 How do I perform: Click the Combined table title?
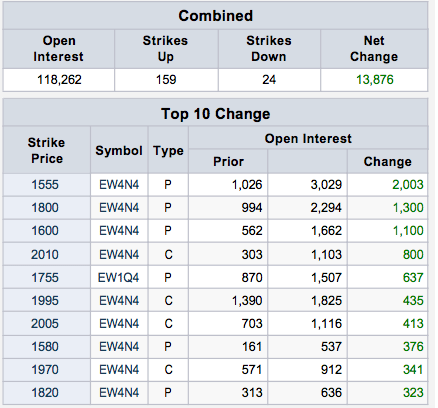tap(216, 16)
